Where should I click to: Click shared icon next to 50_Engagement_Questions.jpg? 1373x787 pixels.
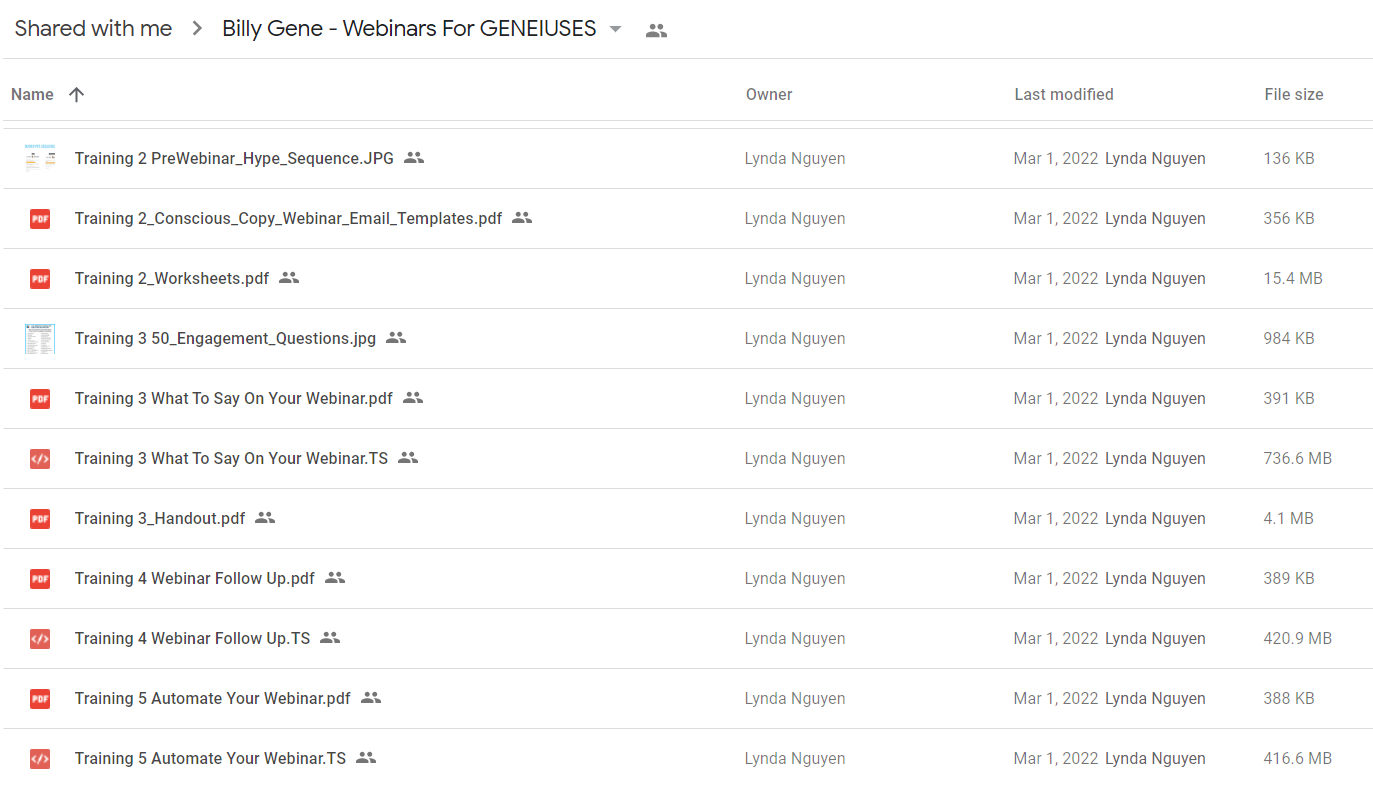click(x=396, y=337)
